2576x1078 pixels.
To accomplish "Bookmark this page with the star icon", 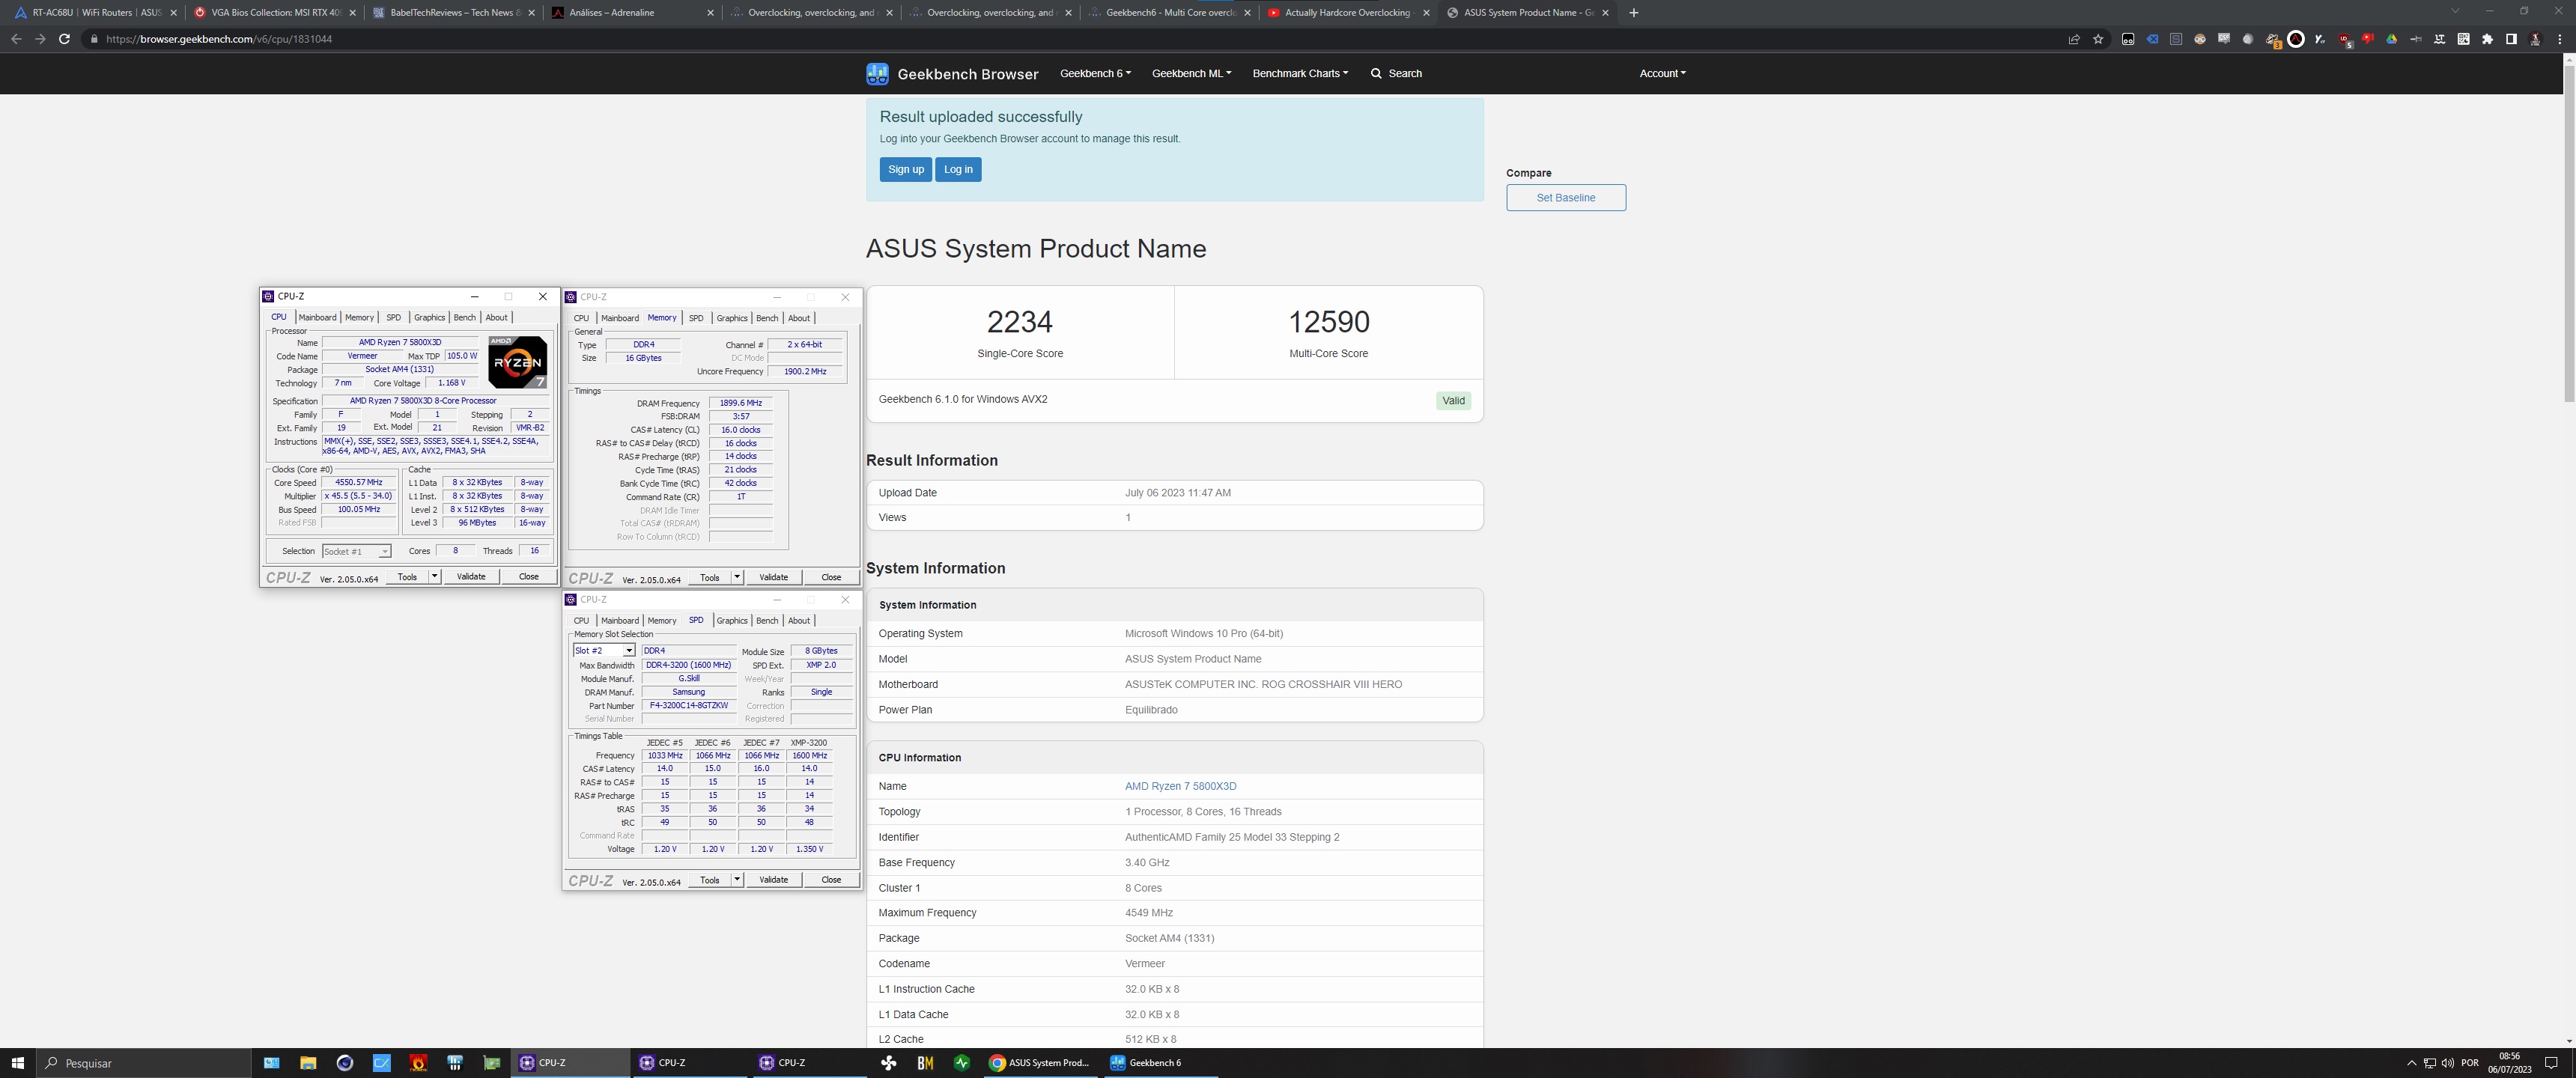I will pyautogui.click(x=2098, y=39).
